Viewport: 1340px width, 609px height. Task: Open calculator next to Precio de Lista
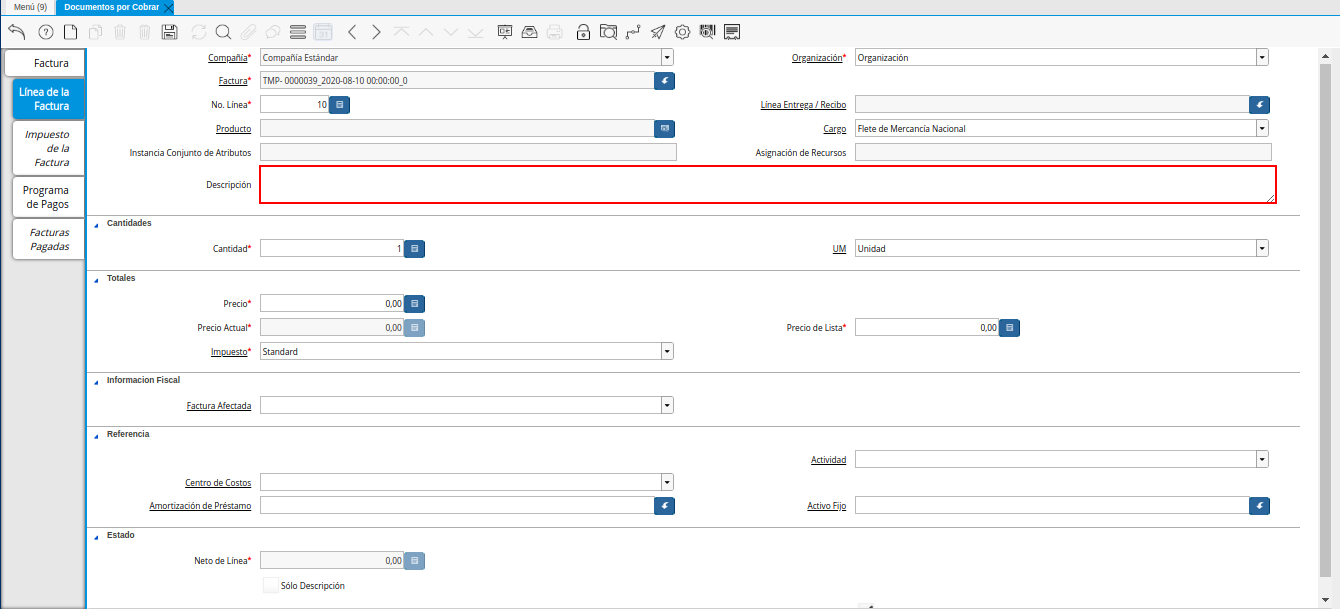1010,327
